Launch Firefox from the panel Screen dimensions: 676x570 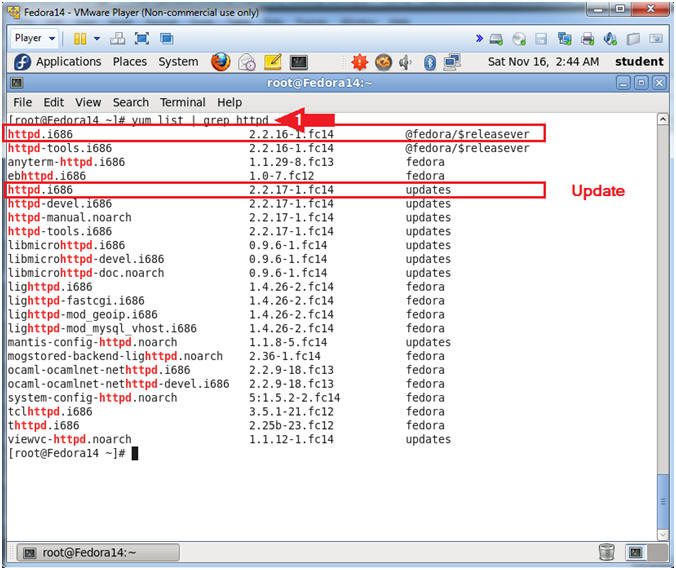click(x=220, y=62)
